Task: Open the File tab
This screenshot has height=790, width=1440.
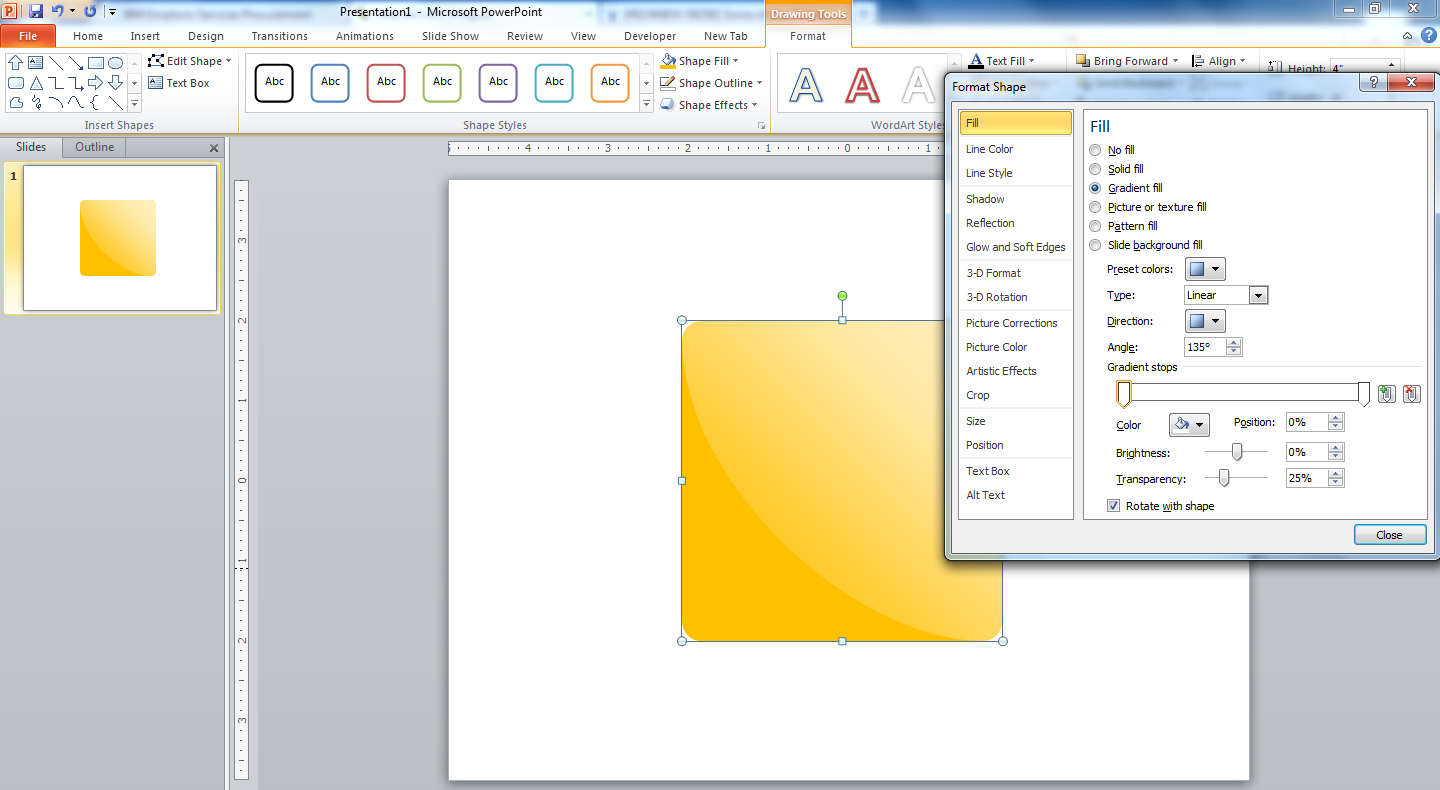Action: pos(28,36)
